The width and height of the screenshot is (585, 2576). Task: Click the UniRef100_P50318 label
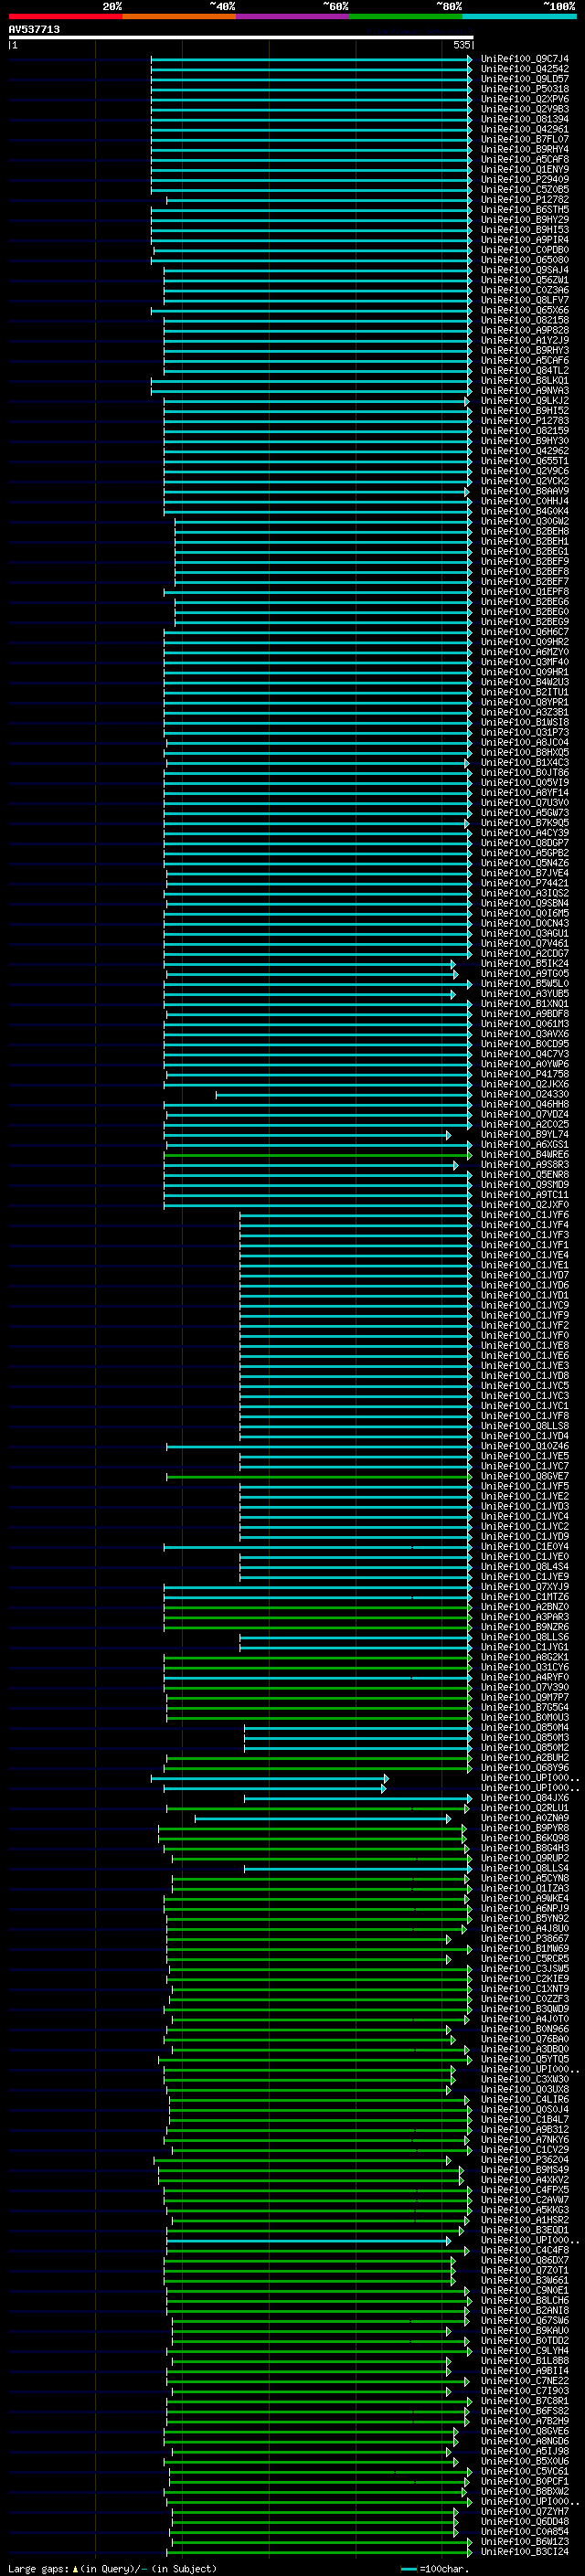(x=524, y=89)
